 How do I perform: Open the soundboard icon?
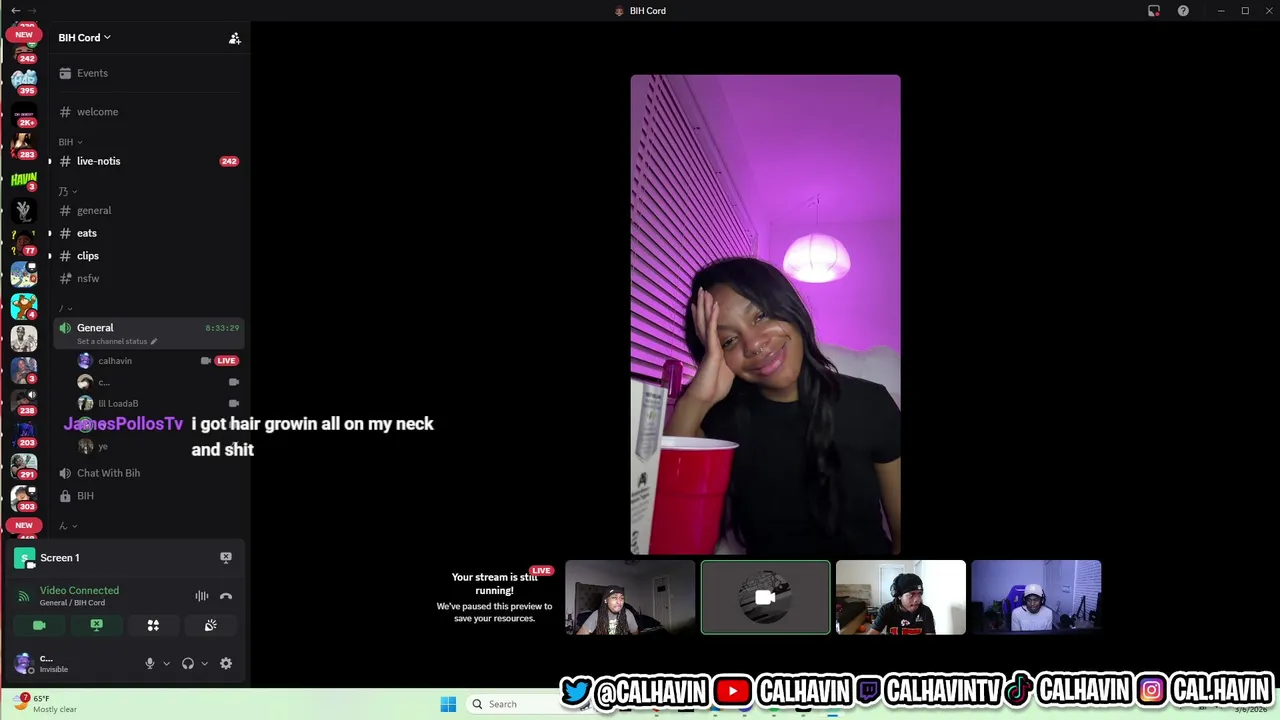[211, 625]
